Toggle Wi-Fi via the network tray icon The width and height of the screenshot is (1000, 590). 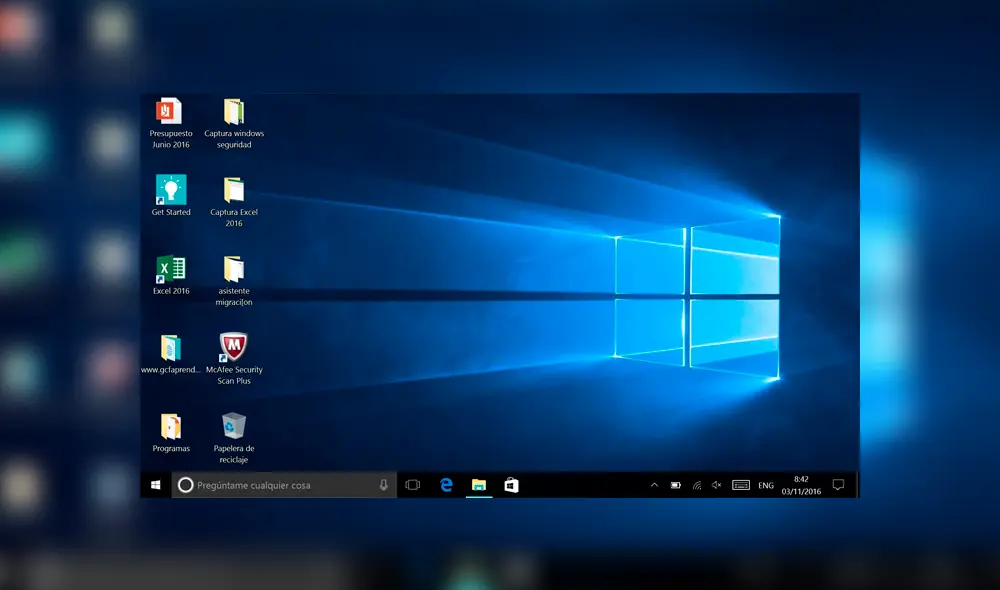(x=696, y=484)
